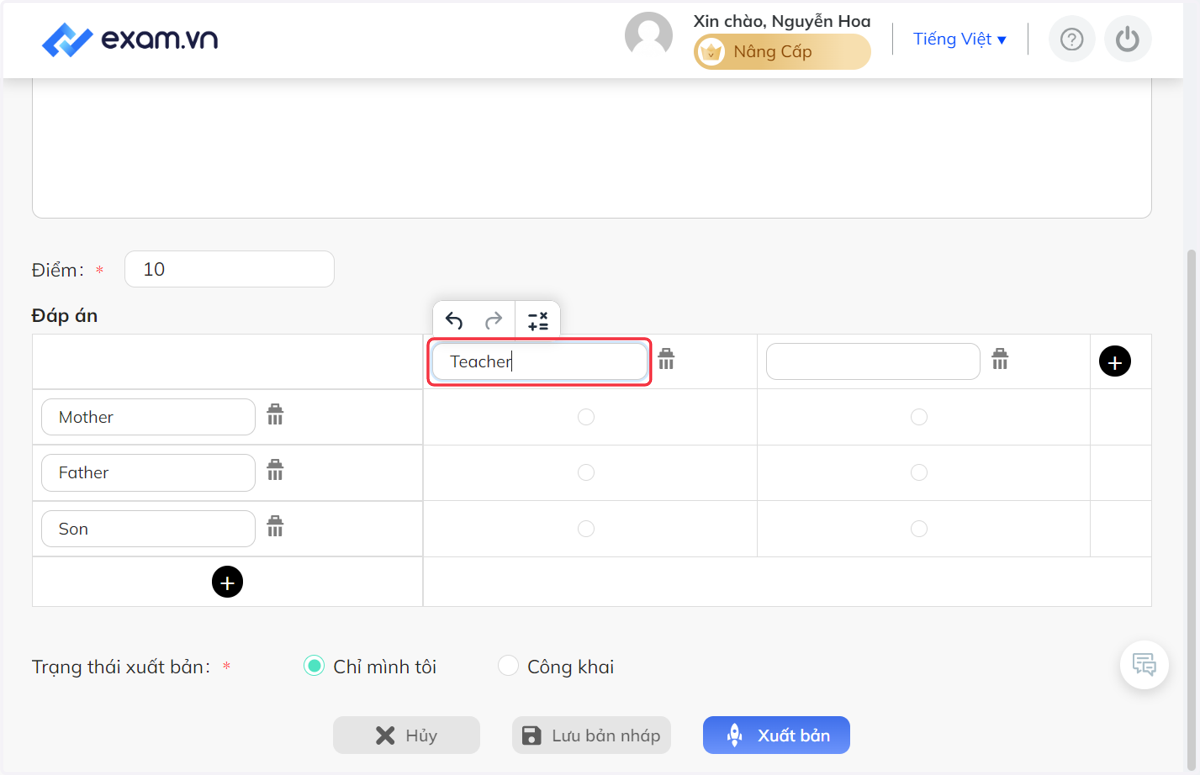Viewport: 1200px width, 775px height.
Task: Click the Hủy cancel button
Action: point(406,735)
